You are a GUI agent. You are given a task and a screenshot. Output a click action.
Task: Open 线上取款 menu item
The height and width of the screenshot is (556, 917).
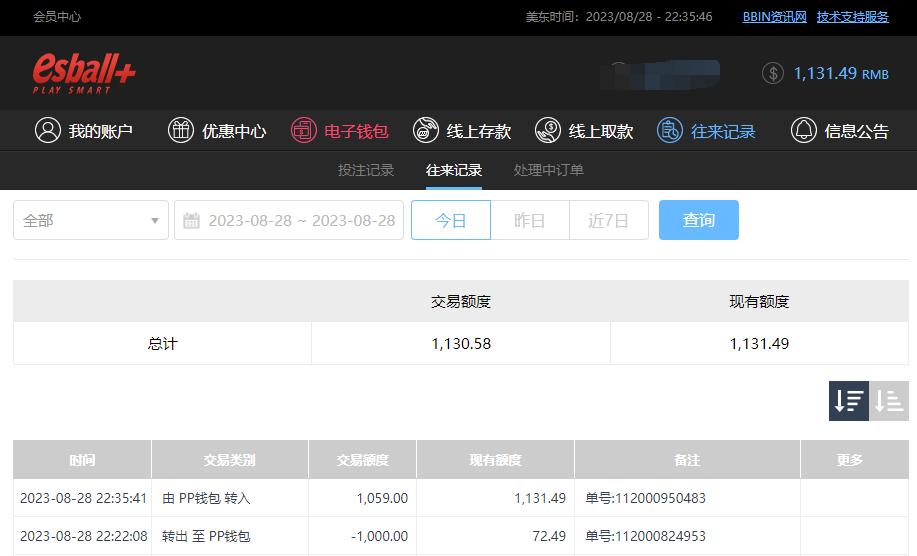584,130
